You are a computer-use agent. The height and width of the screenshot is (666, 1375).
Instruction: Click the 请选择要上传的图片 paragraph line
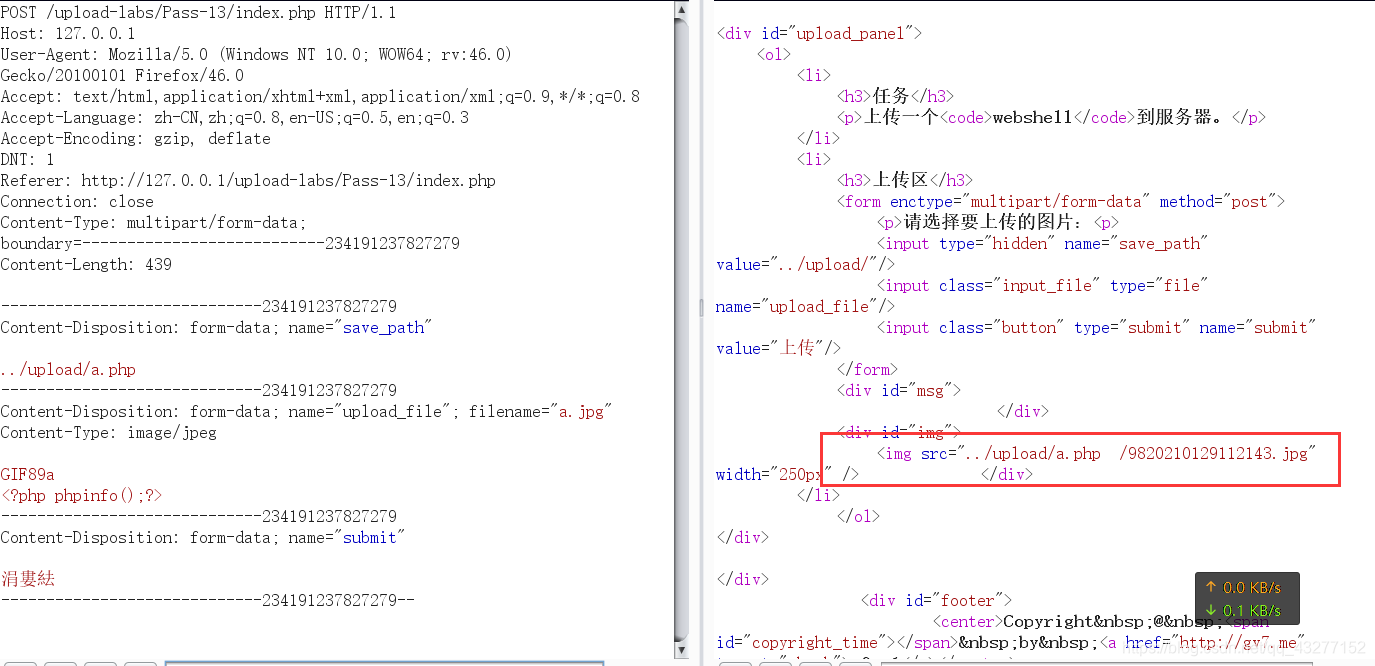tap(998, 223)
